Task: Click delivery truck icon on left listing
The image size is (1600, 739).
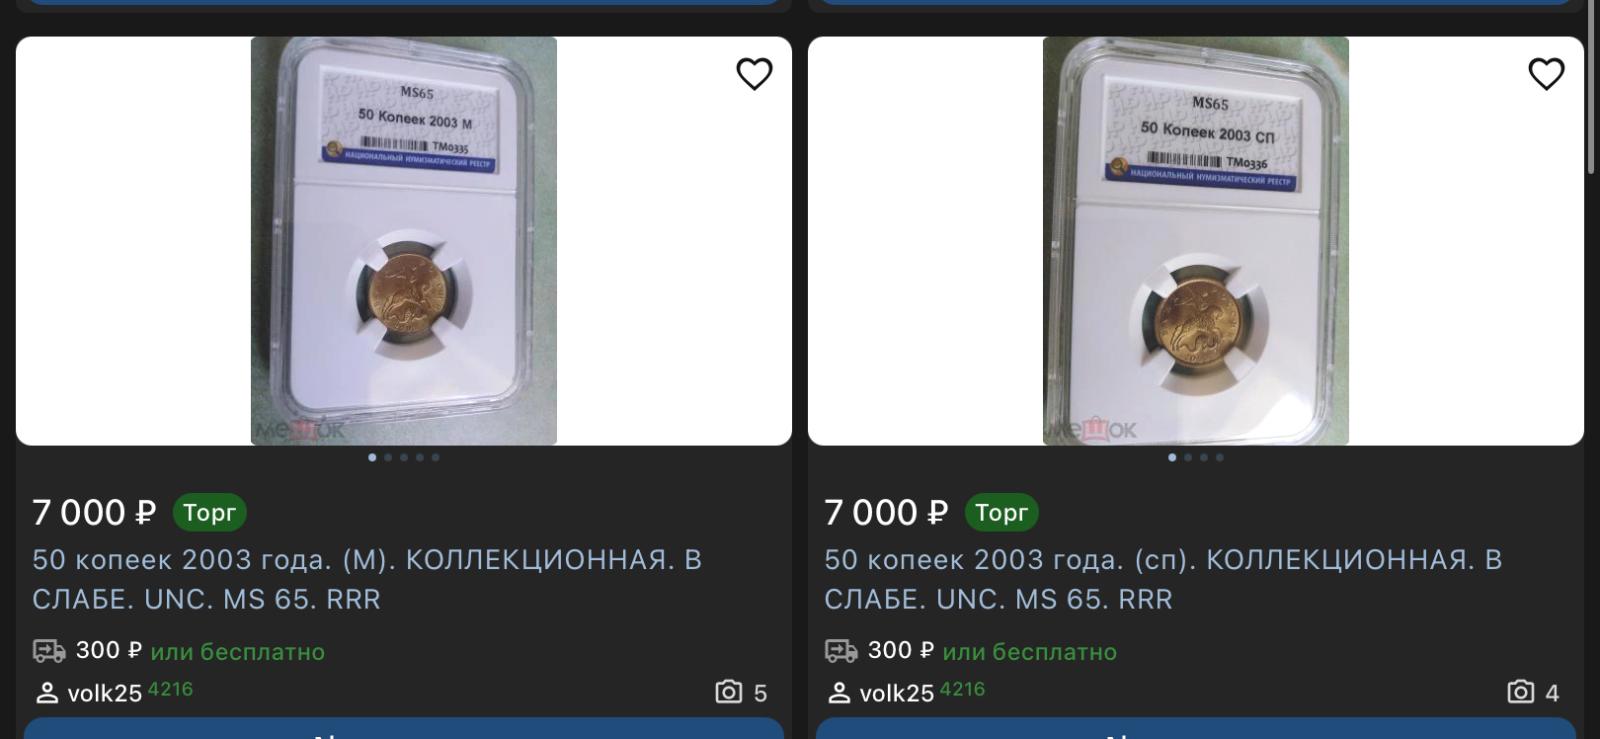Action: click(x=49, y=651)
